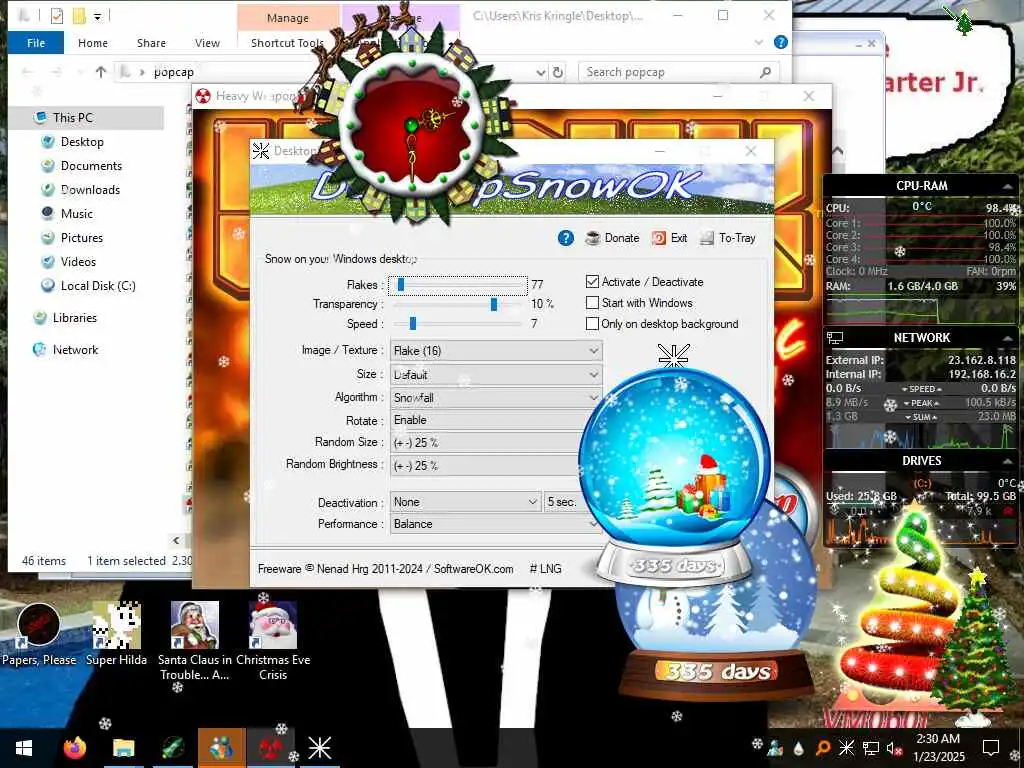The image size is (1024, 768).
Task: Click the To-Tray label
Action: (737, 238)
